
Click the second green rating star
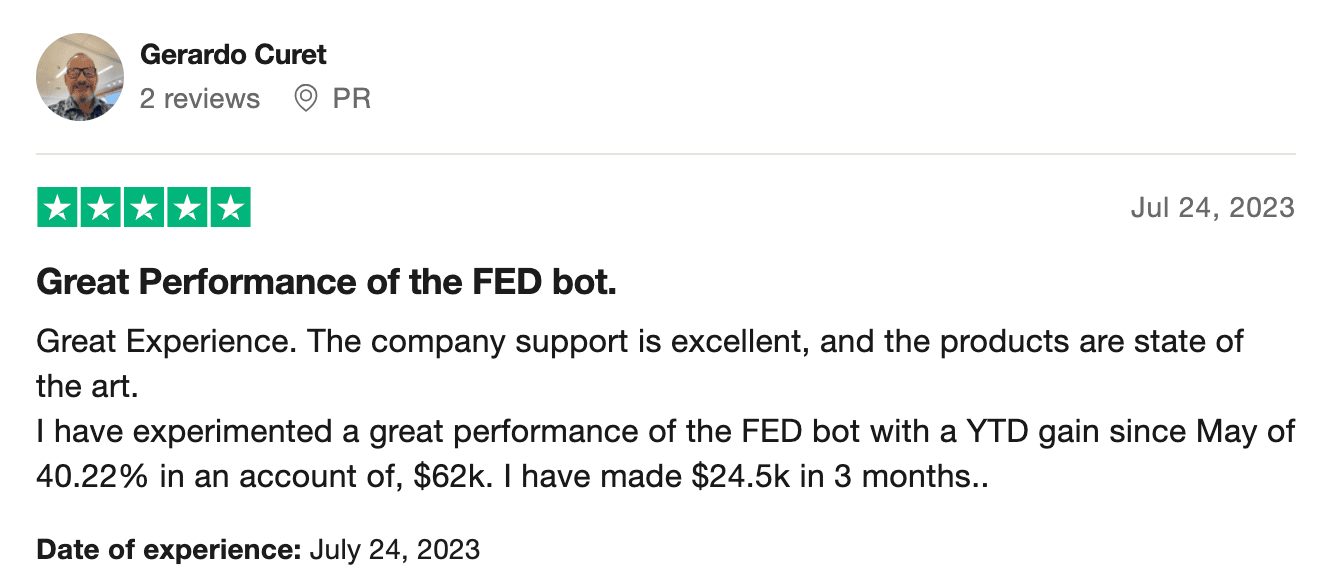click(101, 208)
